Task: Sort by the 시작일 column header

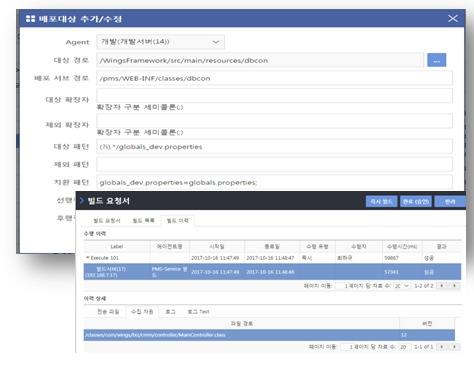Action: (217, 247)
